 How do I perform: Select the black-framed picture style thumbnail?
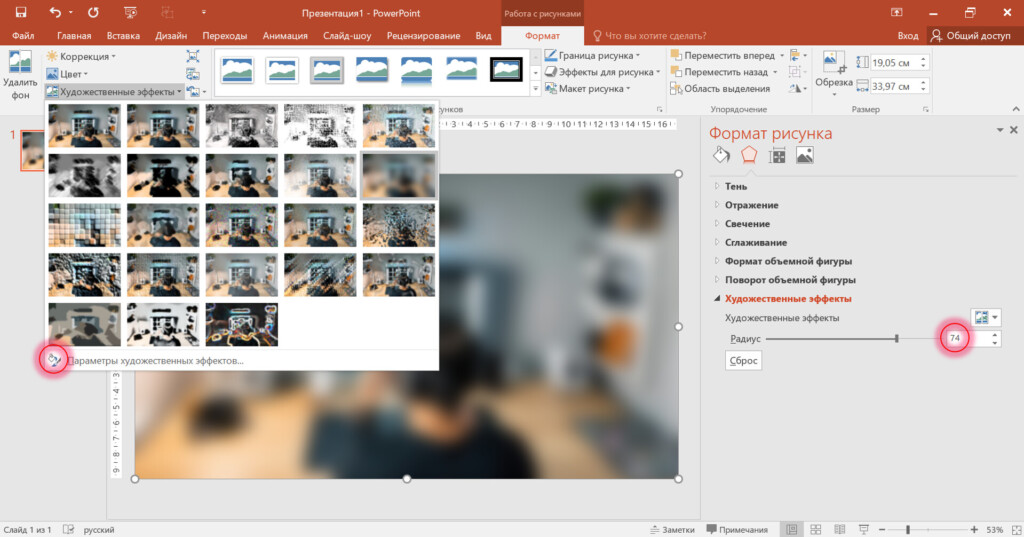506,68
